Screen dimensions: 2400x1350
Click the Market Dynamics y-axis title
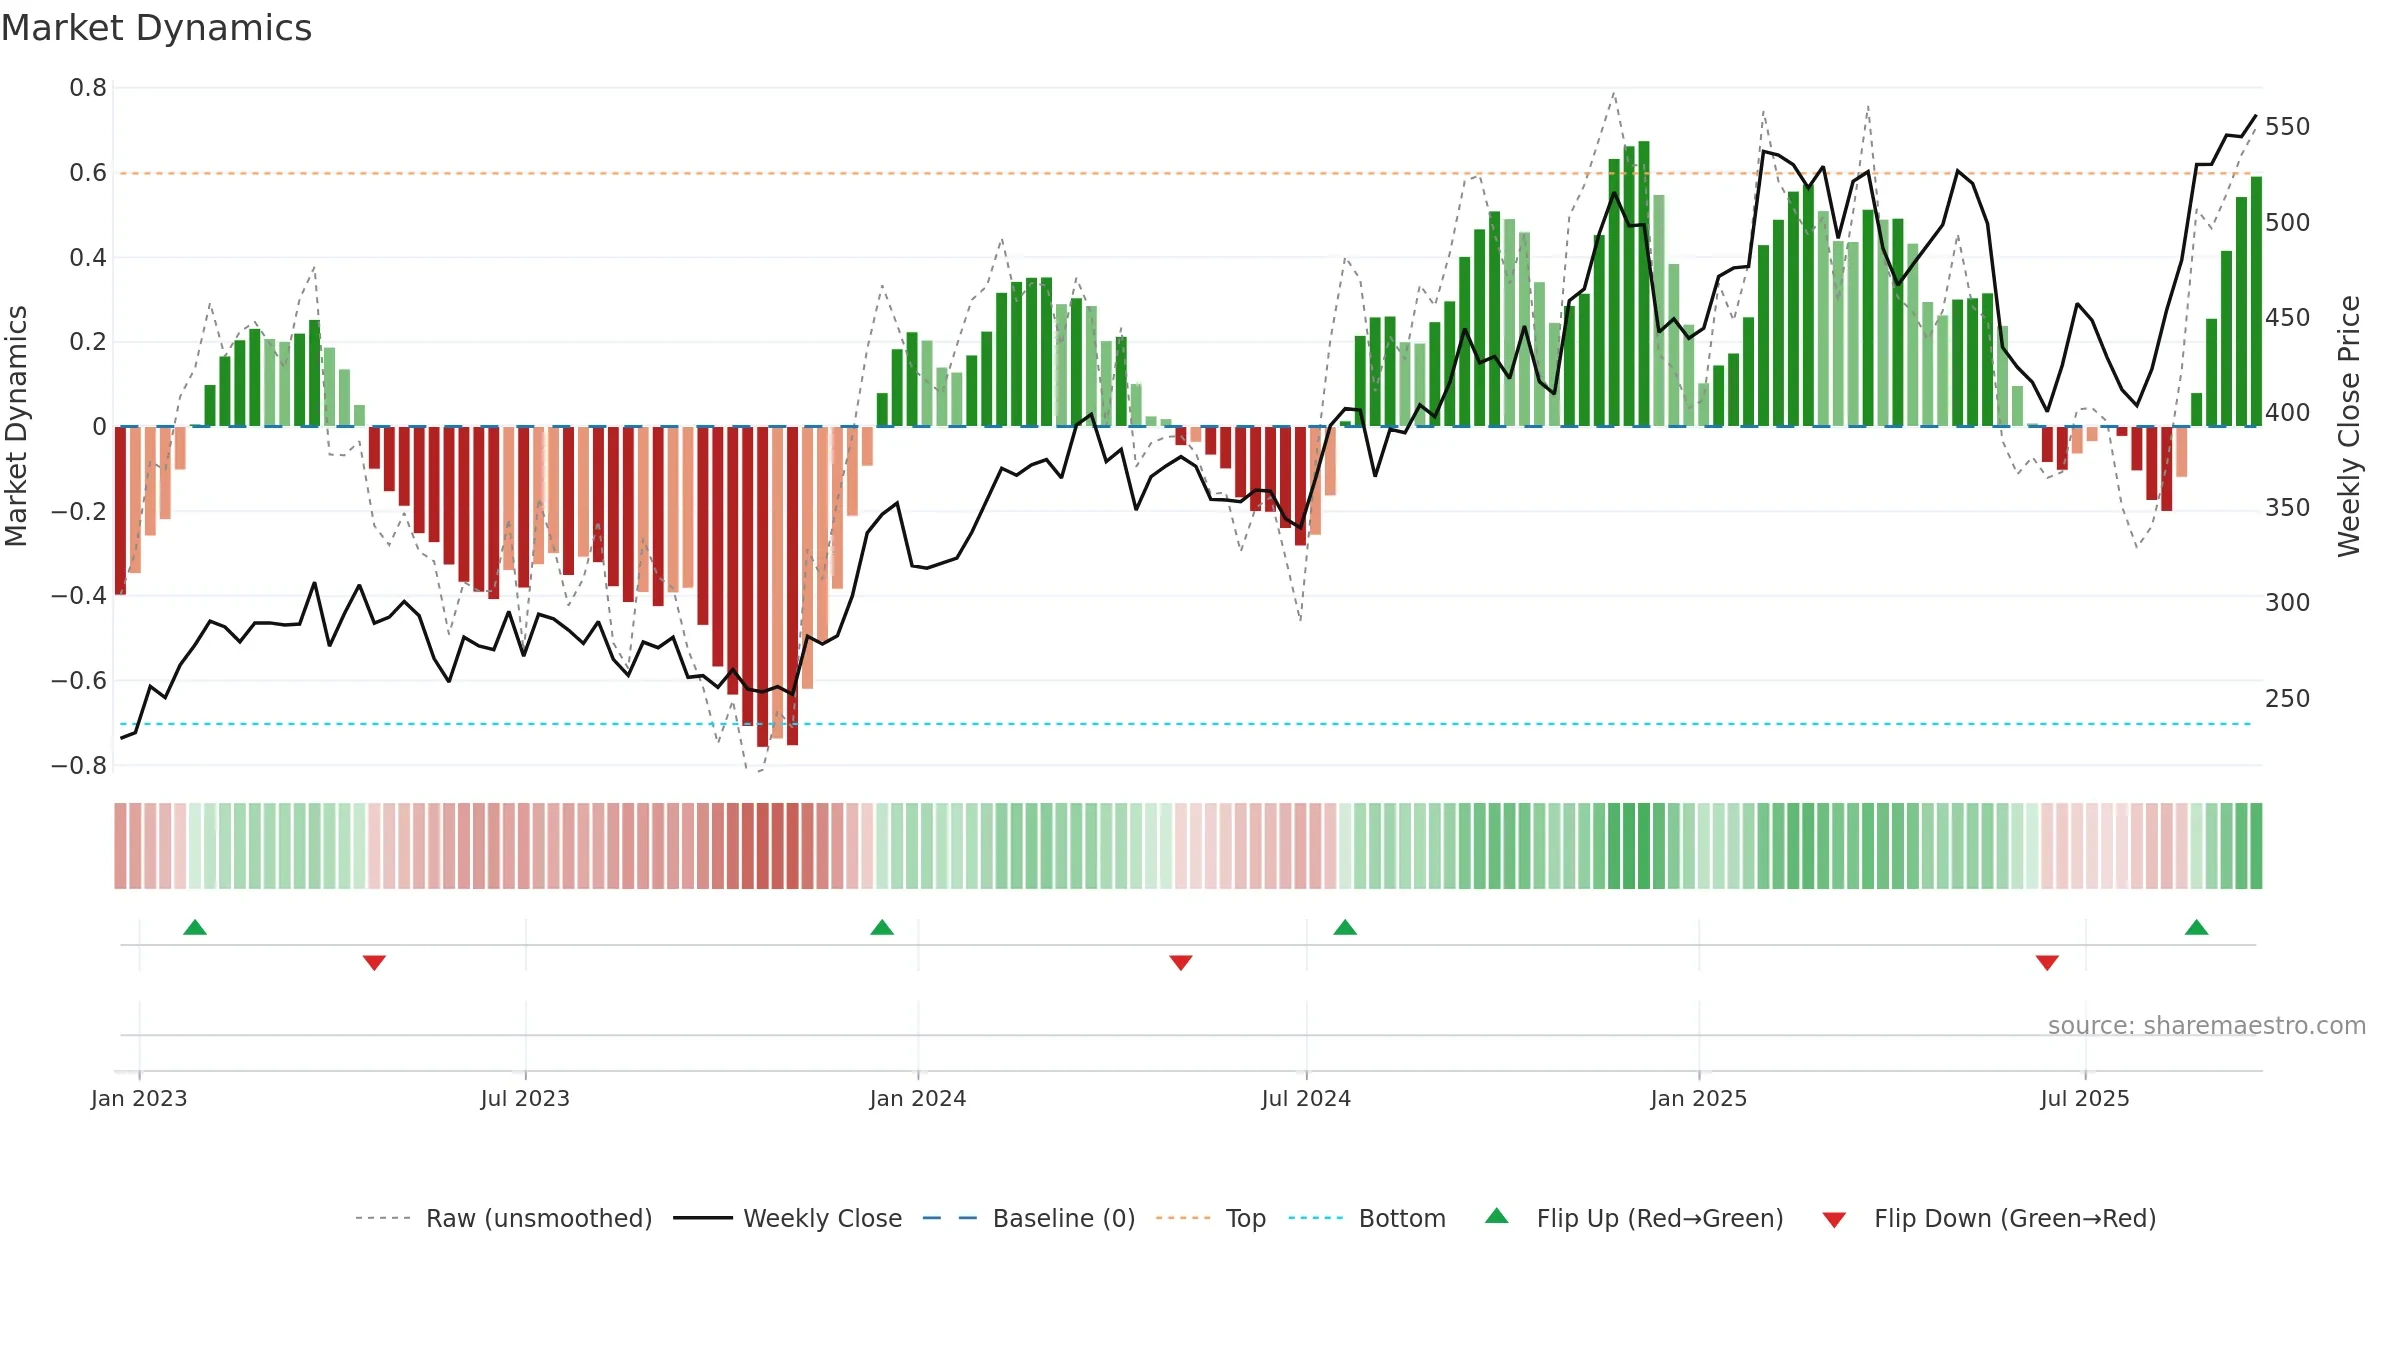pyautogui.click(x=16, y=426)
